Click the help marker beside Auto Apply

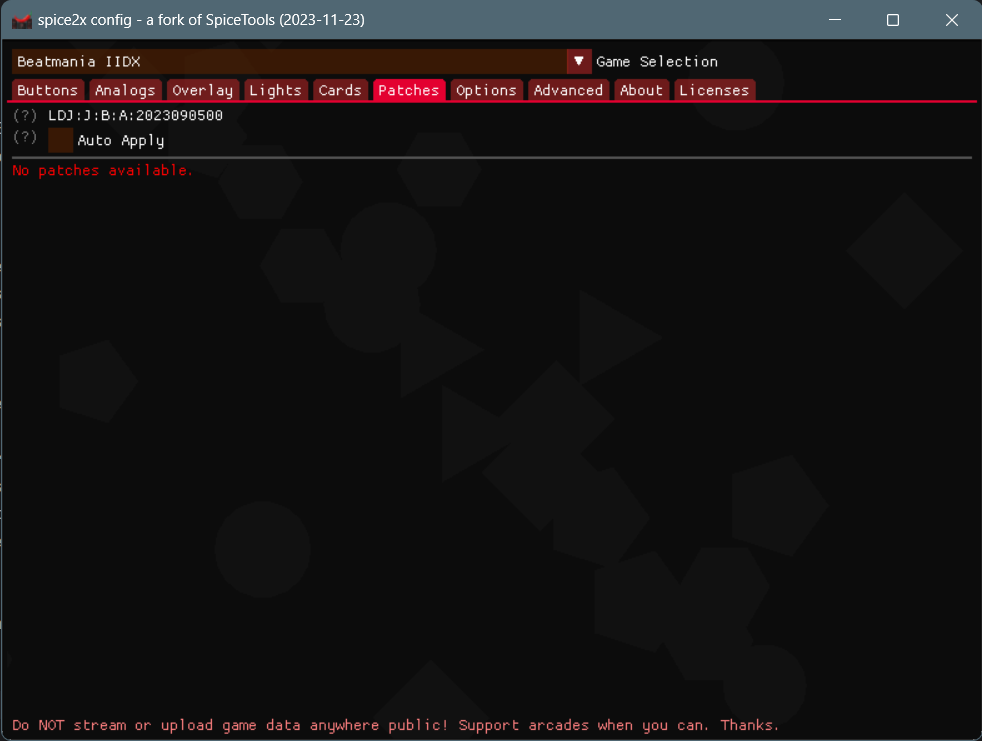25,137
